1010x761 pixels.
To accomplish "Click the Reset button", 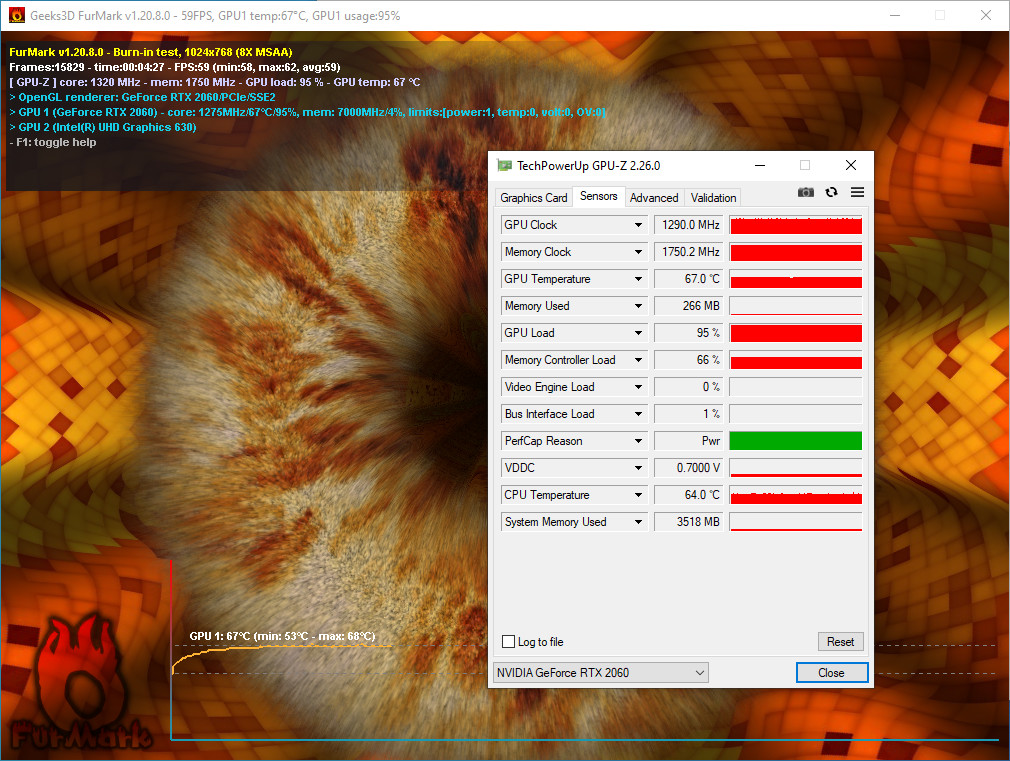I will tap(841, 642).
